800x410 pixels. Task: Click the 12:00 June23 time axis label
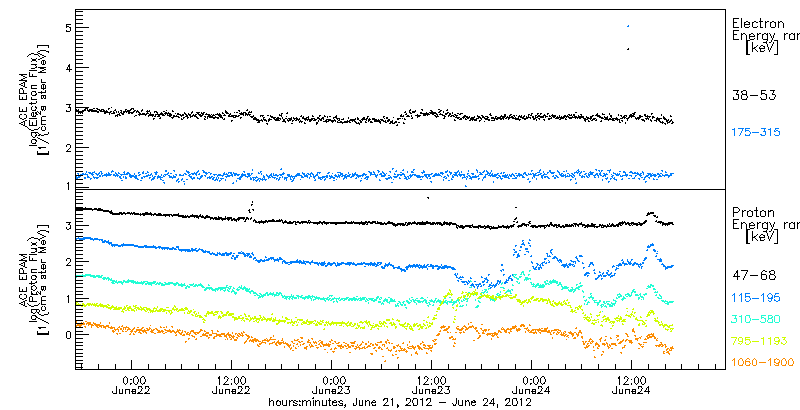click(432, 385)
